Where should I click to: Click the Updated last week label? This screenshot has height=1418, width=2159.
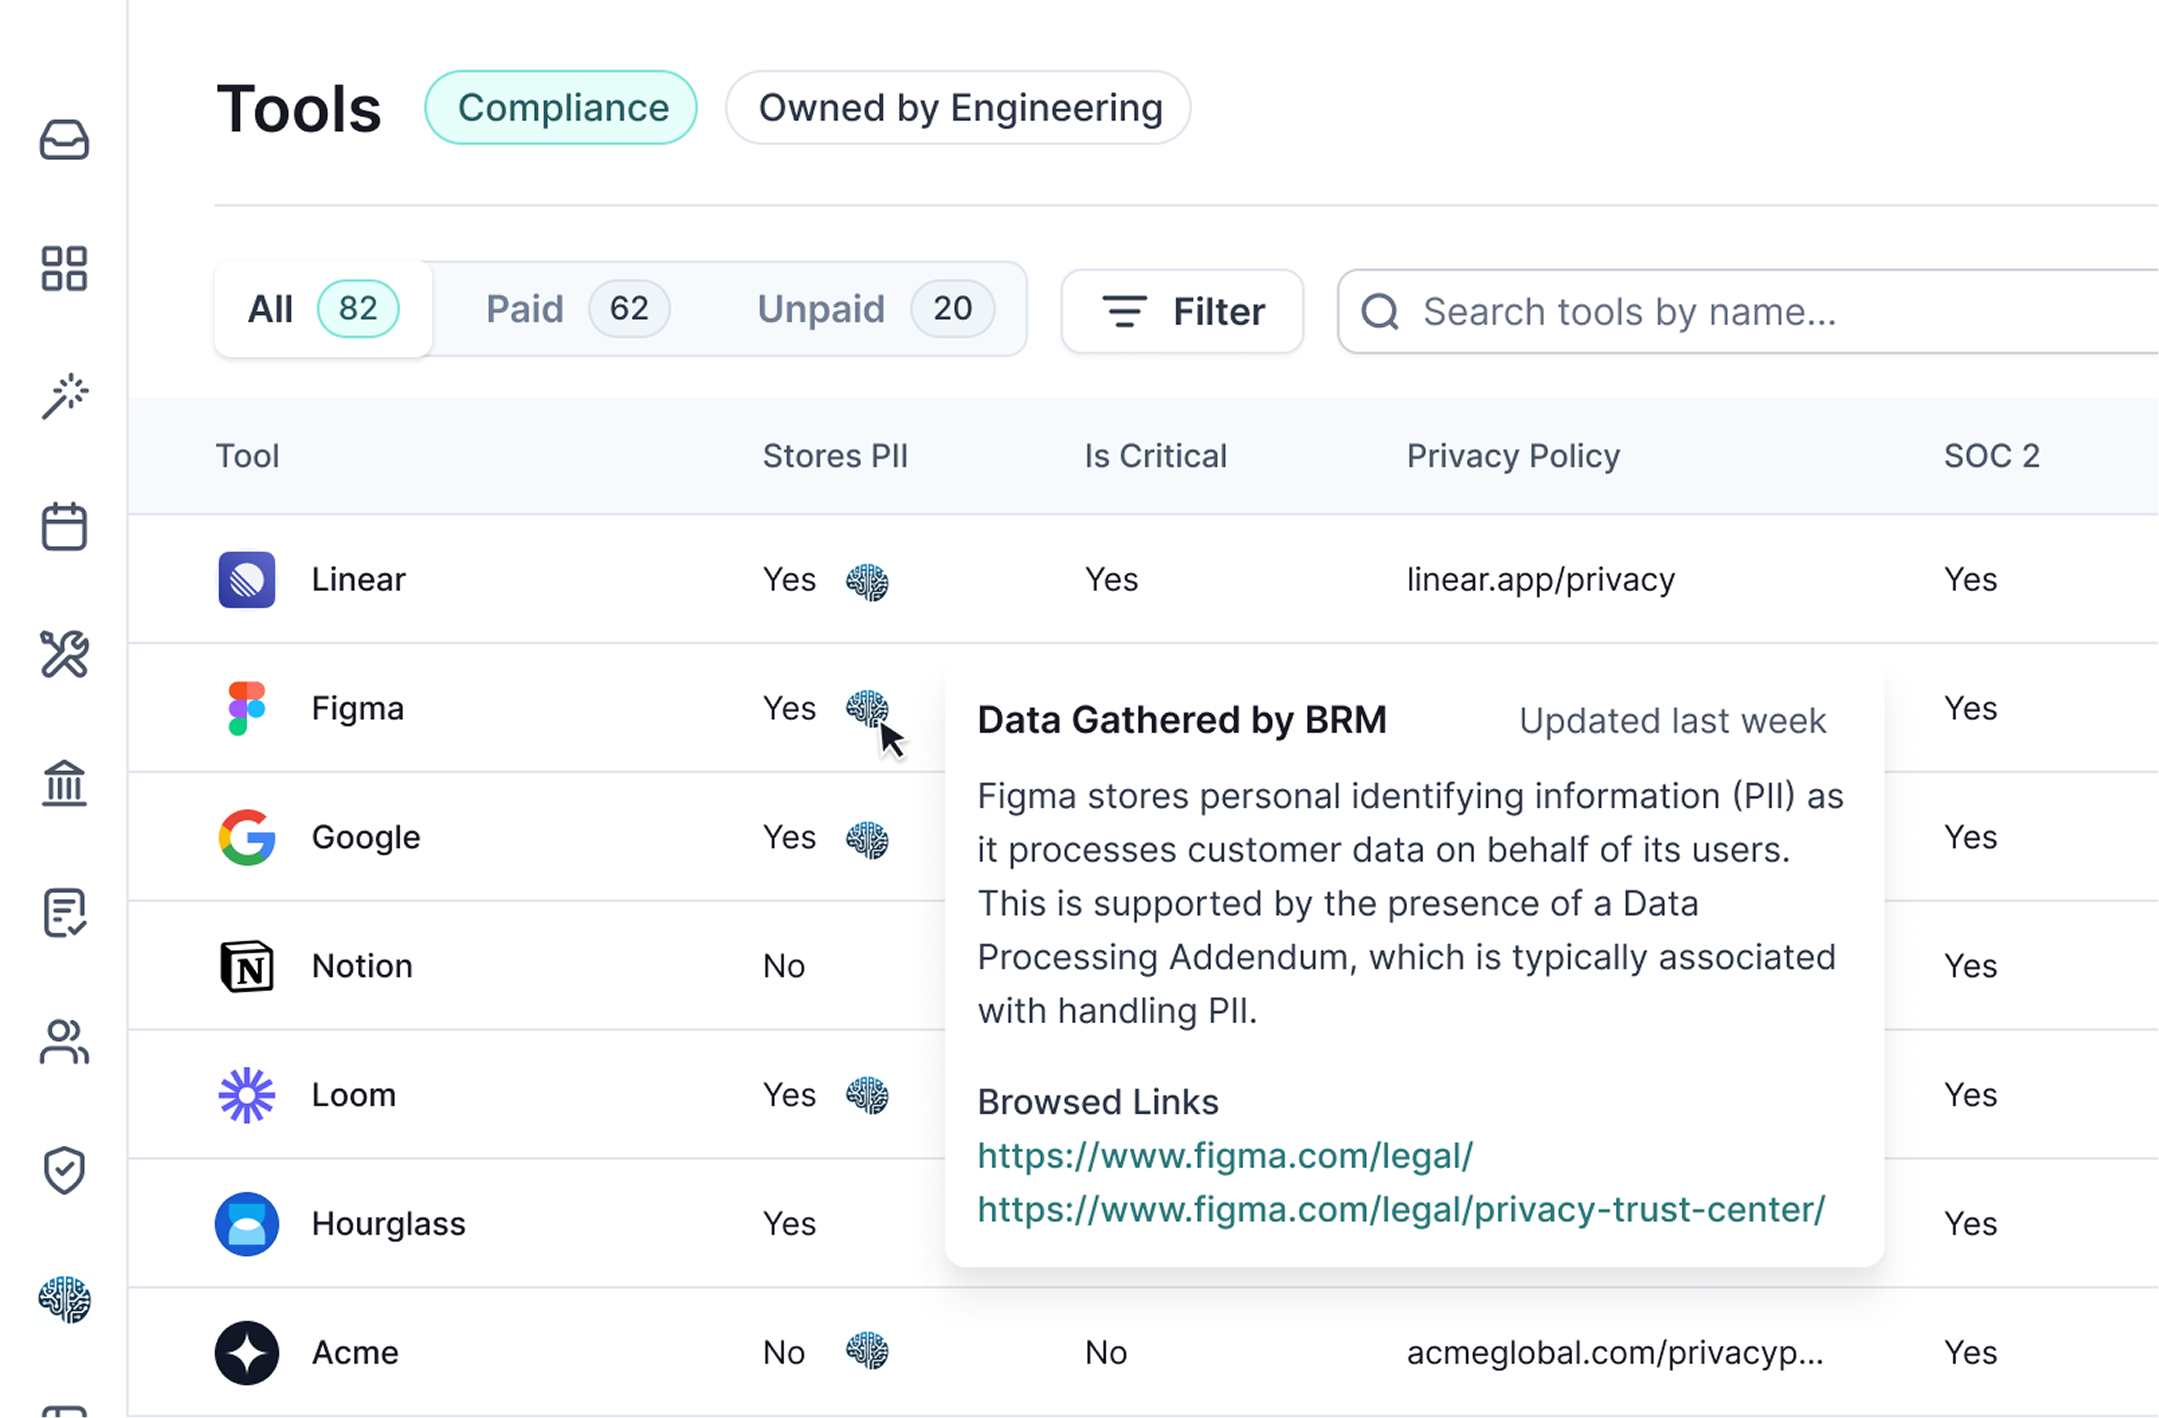click(1672, 721)
